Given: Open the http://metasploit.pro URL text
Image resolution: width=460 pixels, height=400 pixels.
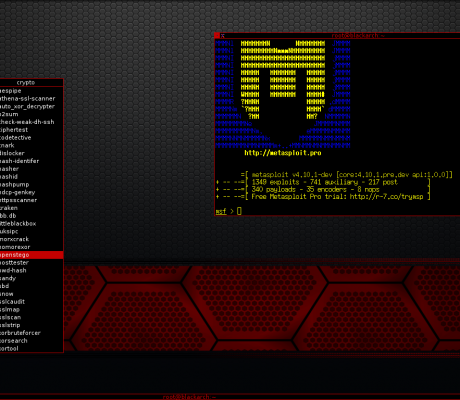Looking at the screenshot, I should (283, 153).
